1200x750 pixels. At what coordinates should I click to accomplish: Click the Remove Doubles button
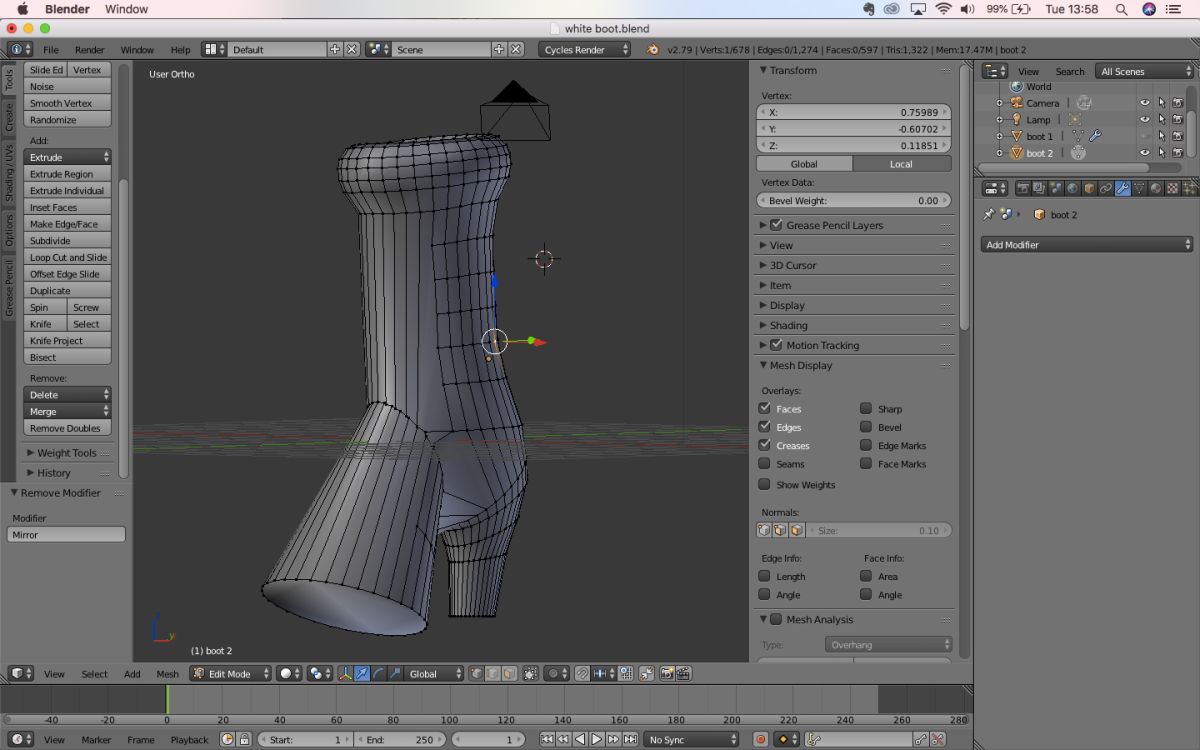67,428
